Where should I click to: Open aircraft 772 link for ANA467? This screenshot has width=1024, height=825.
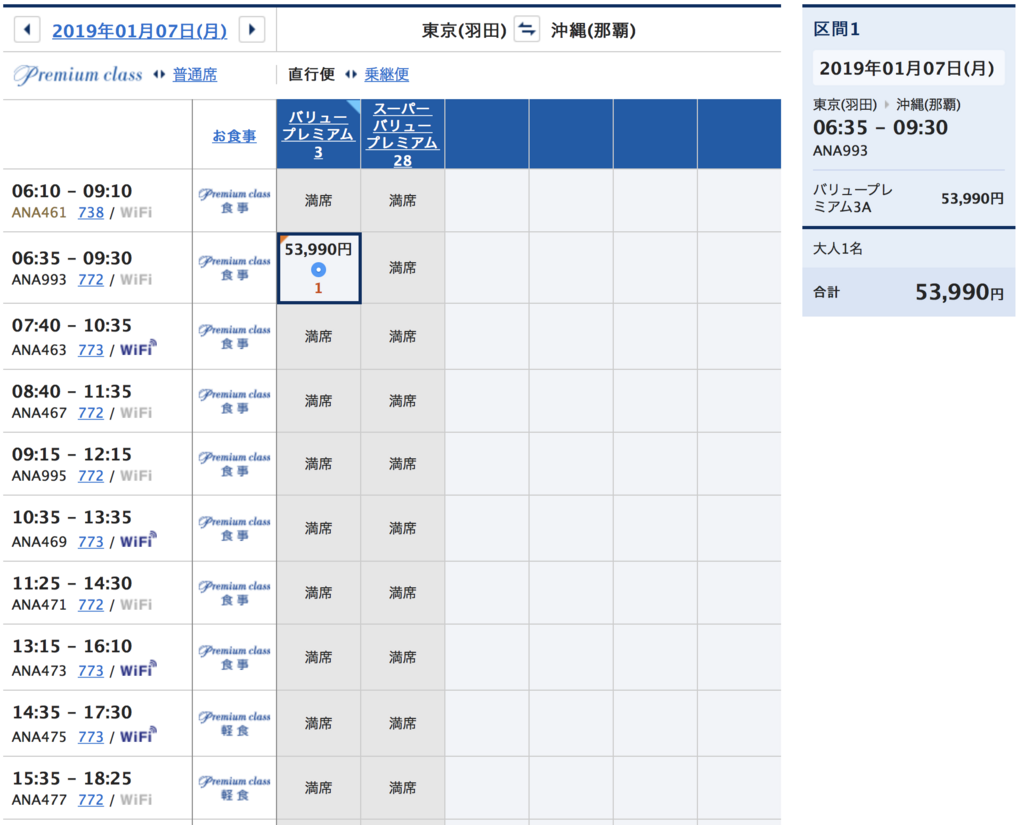(91, 413)
